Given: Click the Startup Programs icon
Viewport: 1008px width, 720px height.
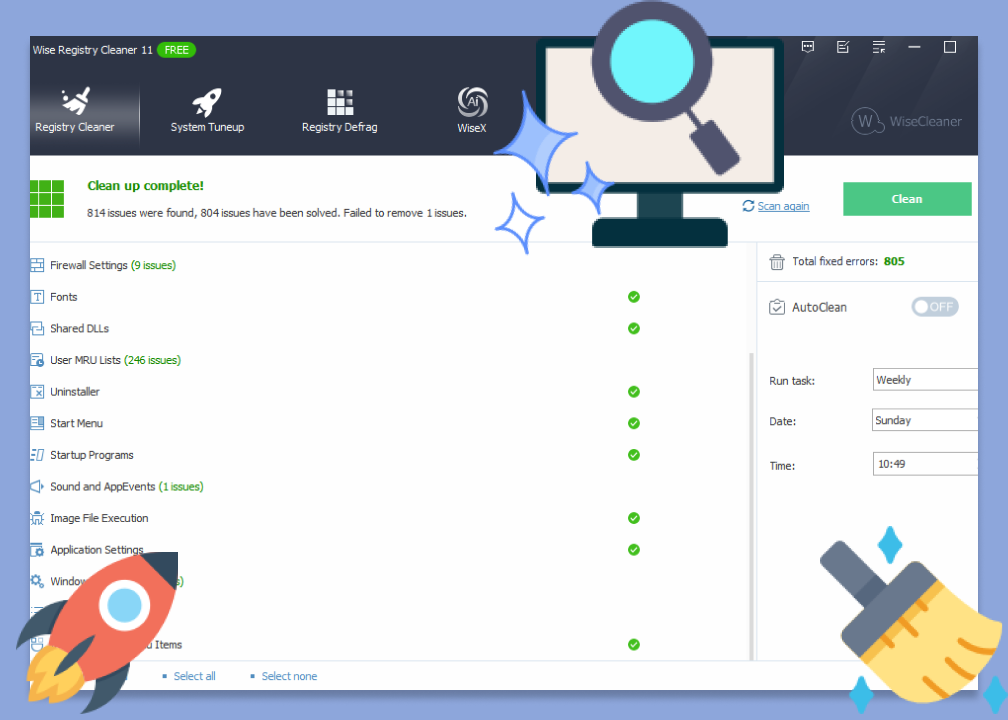Looking at the screenshot, I should pyautogui.click(x=37, y=455).
